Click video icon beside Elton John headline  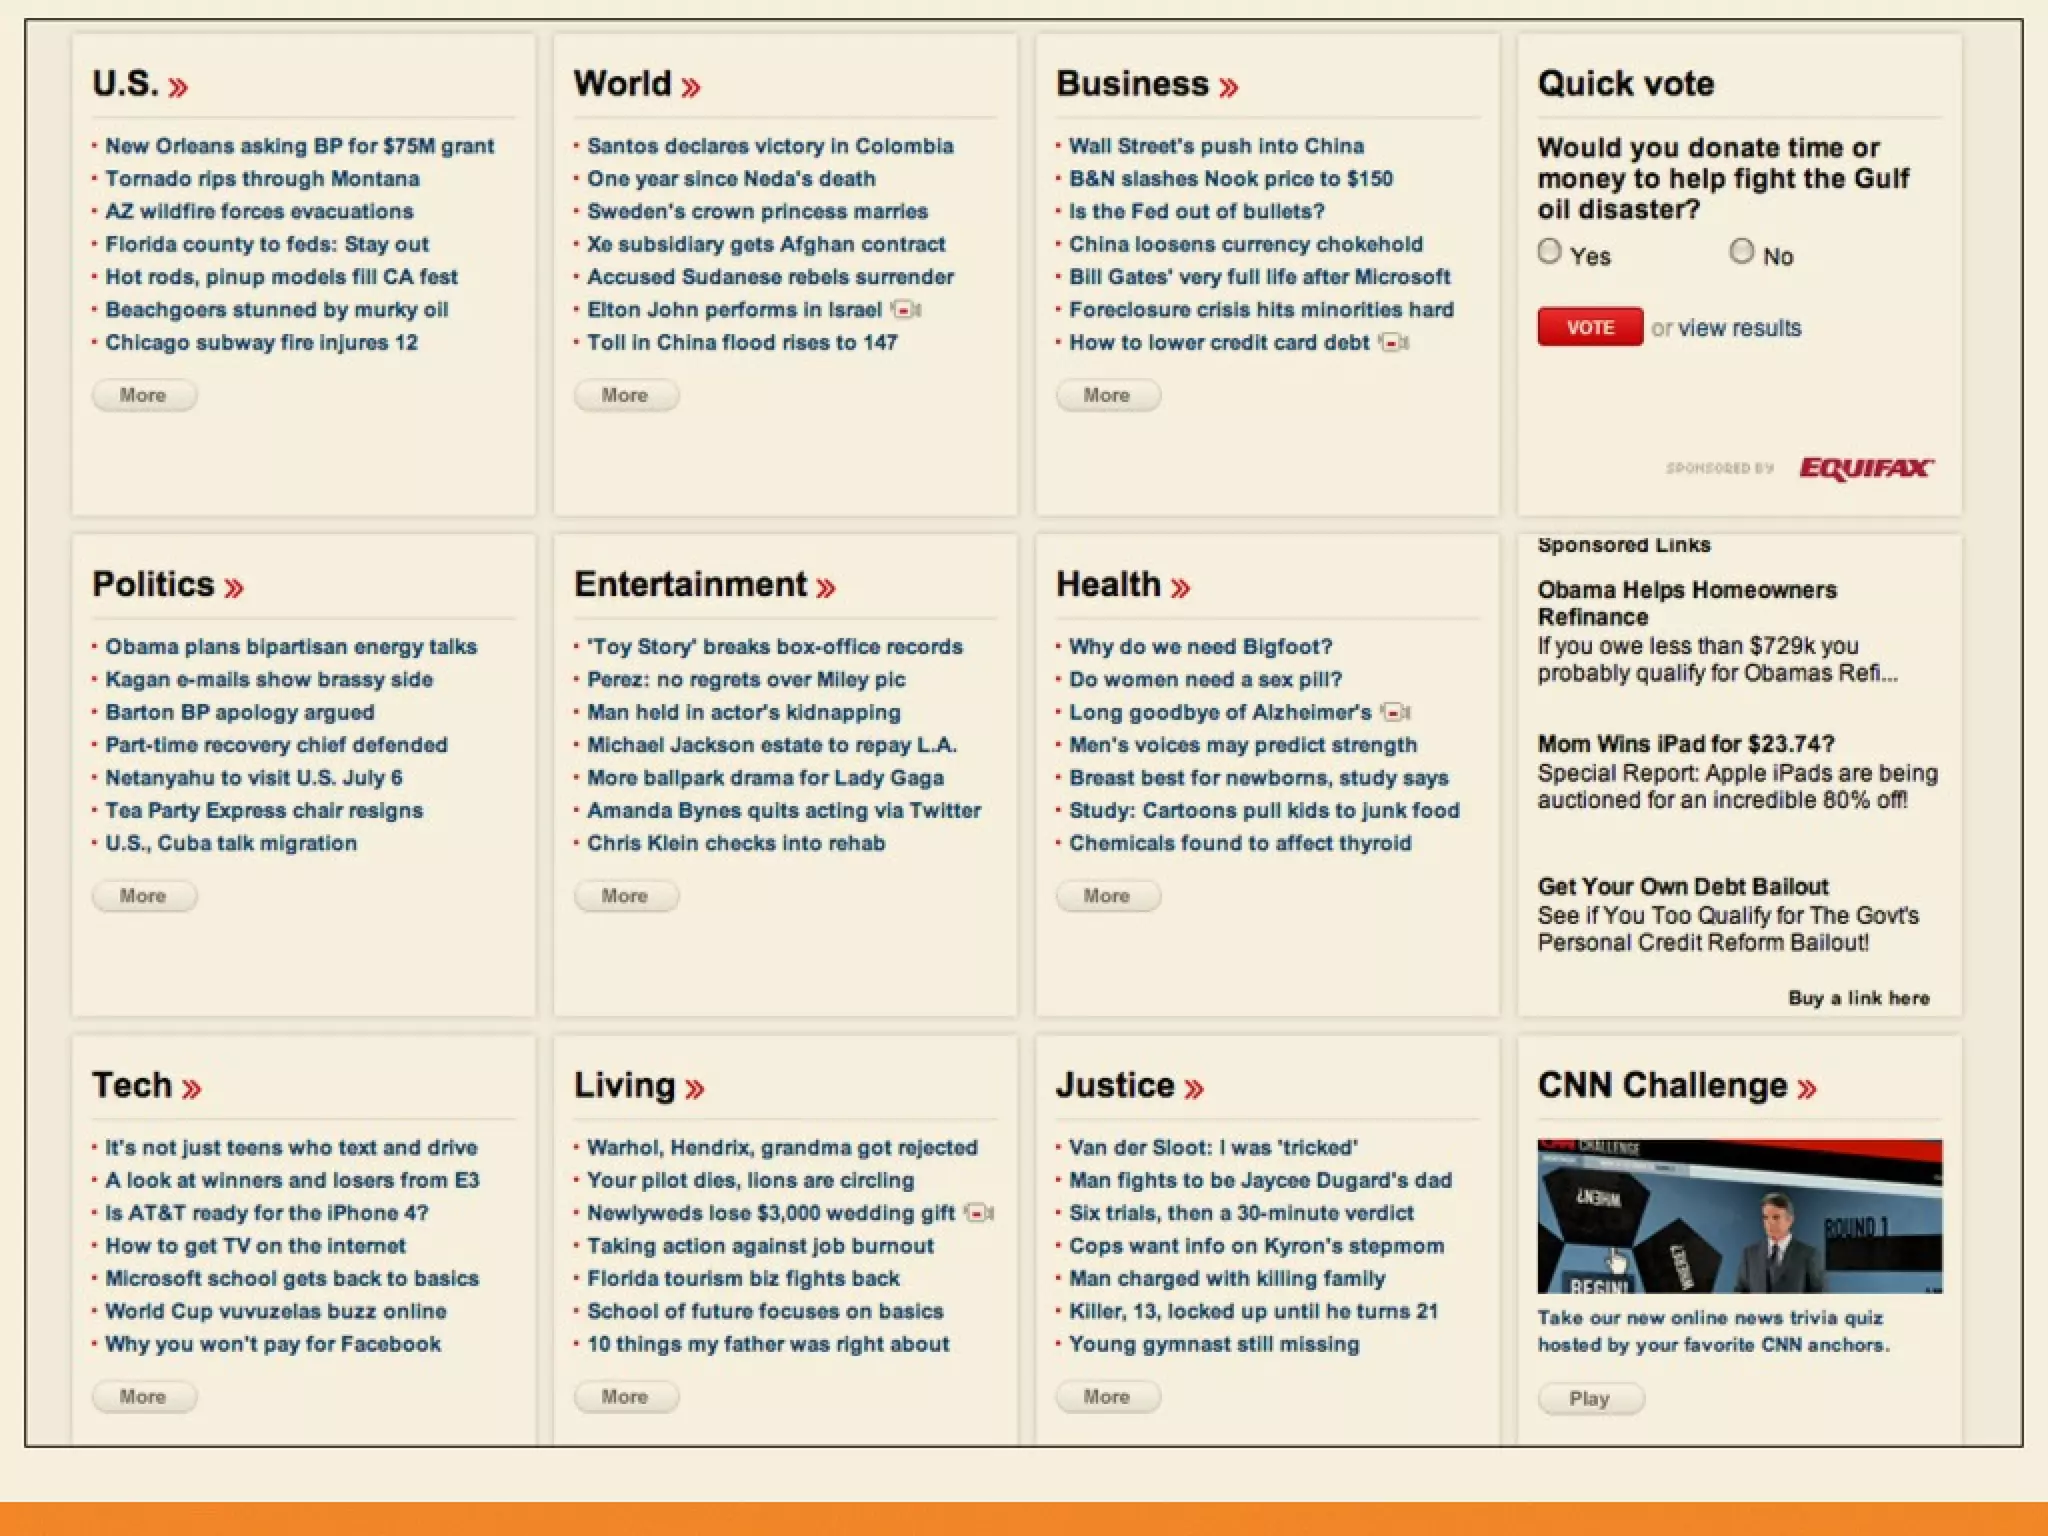906,310
